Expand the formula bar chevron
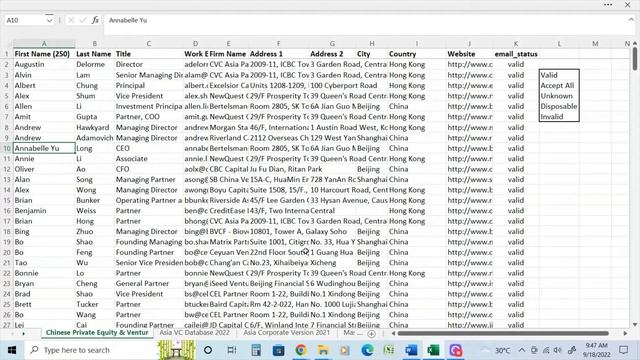 tap(631, 20)
